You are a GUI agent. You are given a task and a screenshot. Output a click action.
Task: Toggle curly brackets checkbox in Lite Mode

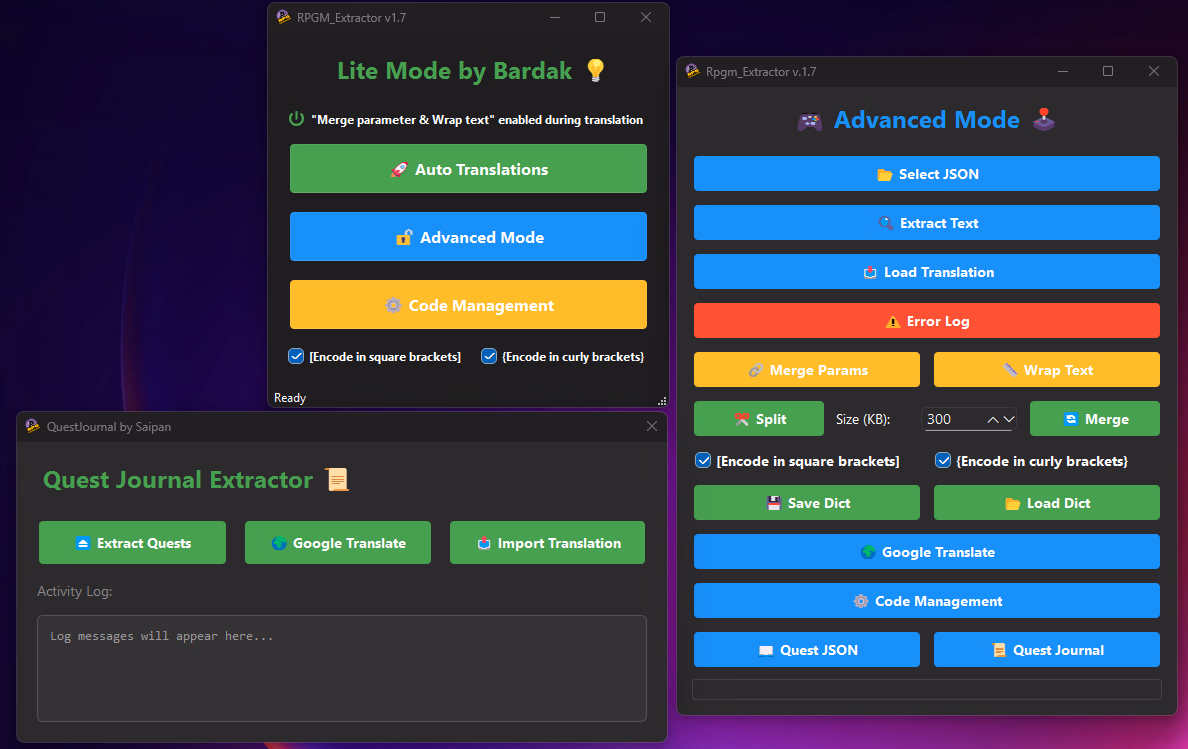[x=489, y=356]
